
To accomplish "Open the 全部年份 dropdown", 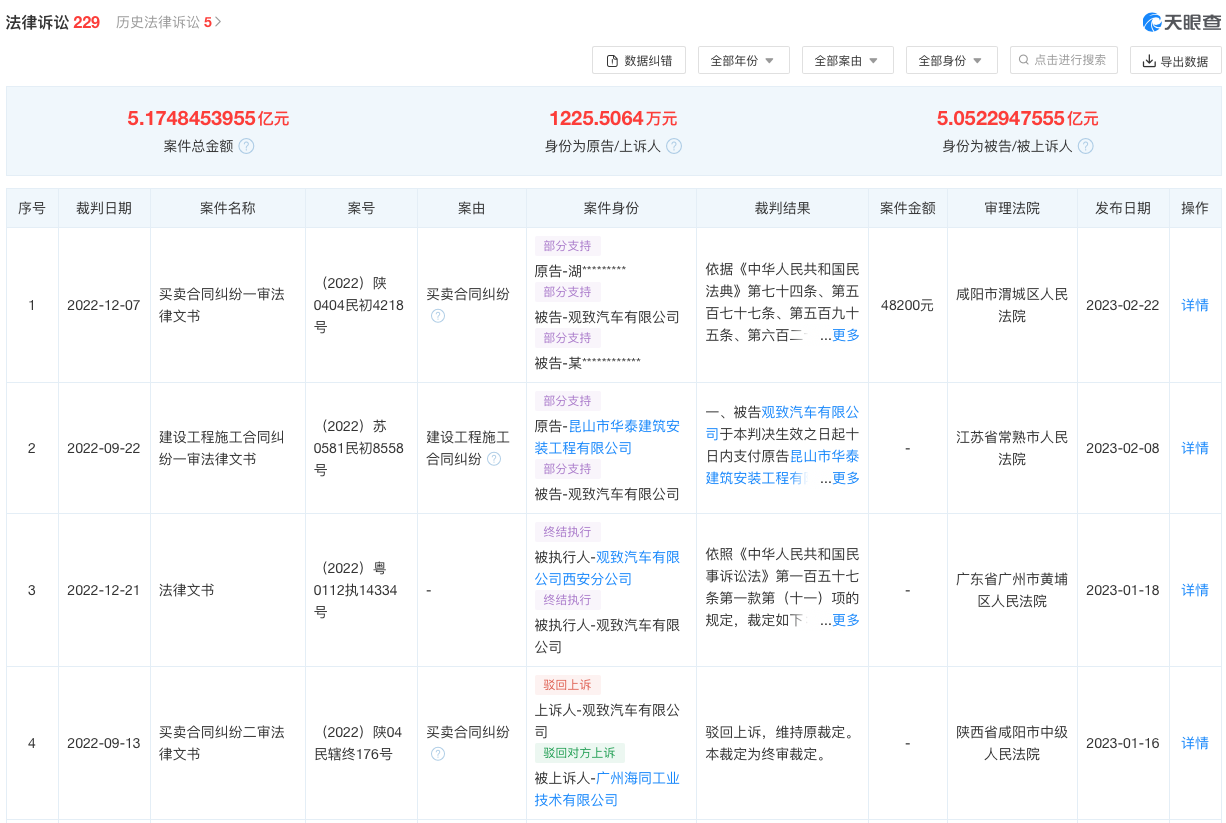I will click(743, 60).
